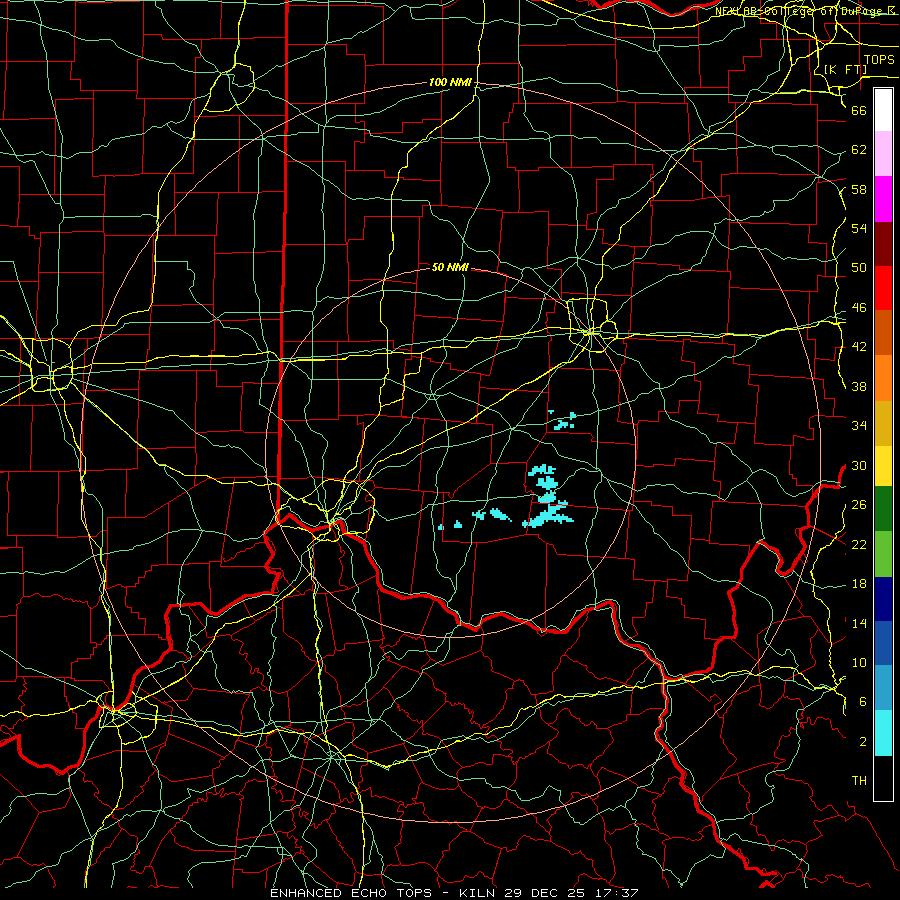This screenshot has width=900, height=900.
Task: Click the light orange legend swatch
Action: click(x=883, y=378)
